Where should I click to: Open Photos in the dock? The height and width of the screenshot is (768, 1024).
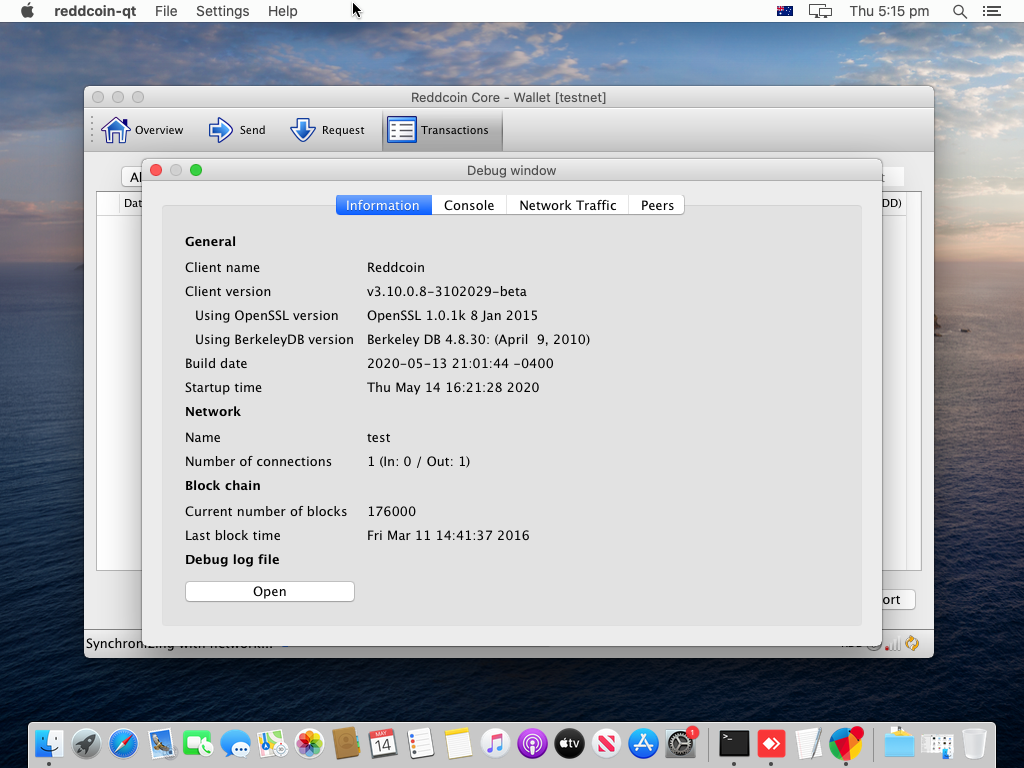310,744
